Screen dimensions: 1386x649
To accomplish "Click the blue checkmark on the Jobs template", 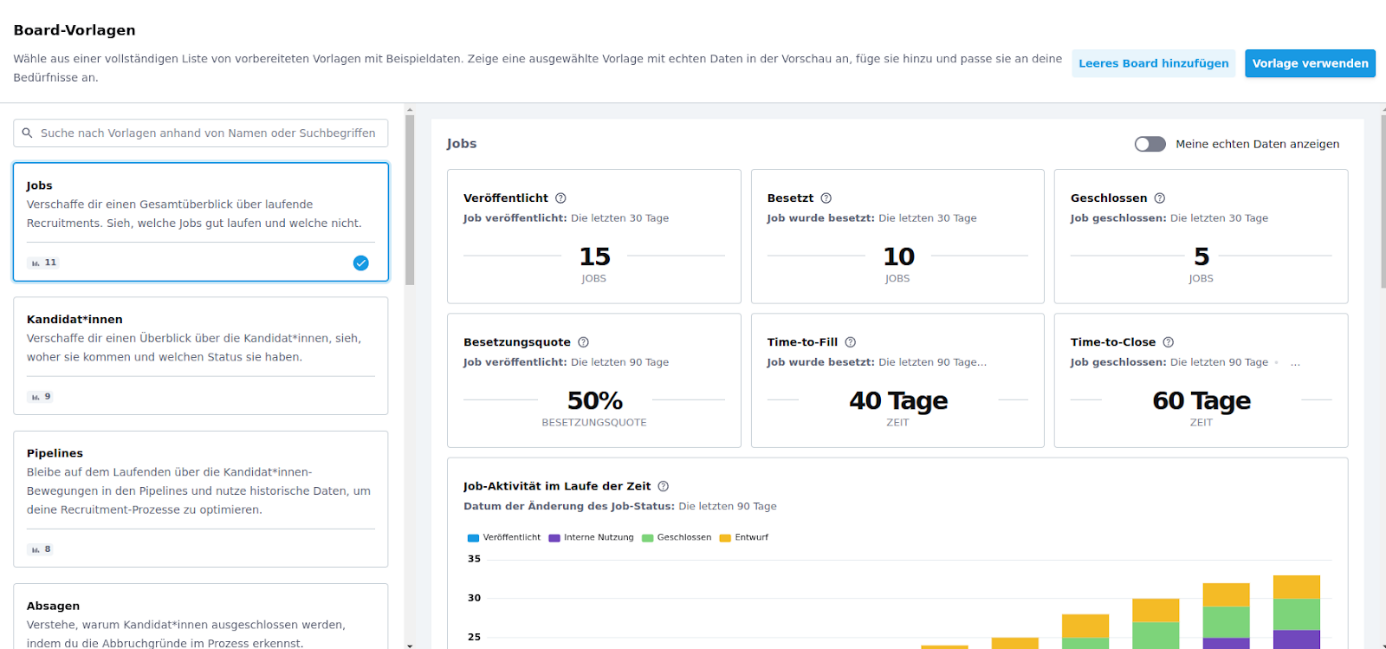I will 361,263.
